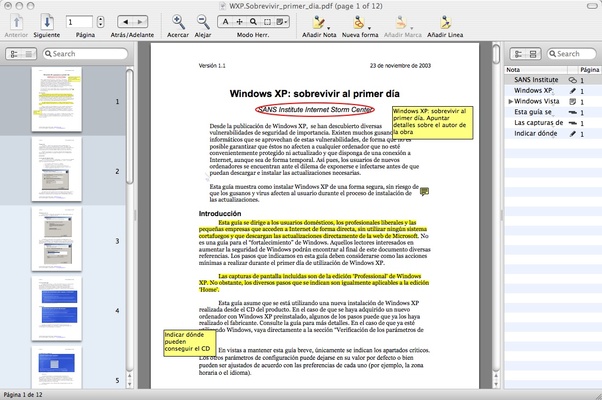Click the Introducción heading
This screenshot has width=602, height=400.
(220, 213)
